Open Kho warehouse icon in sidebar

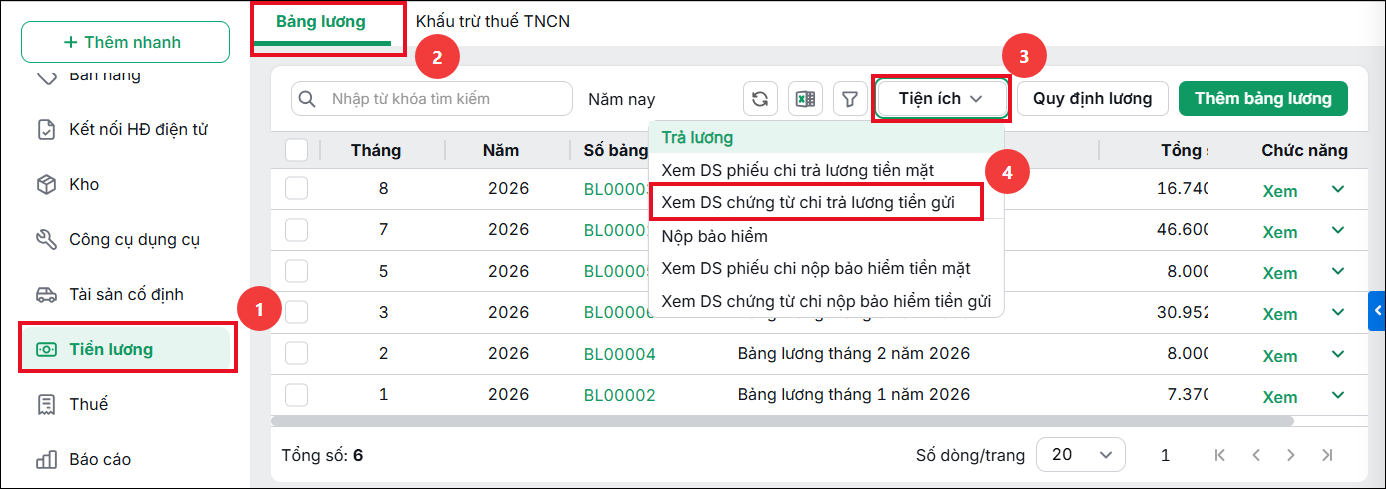(46, 185)
